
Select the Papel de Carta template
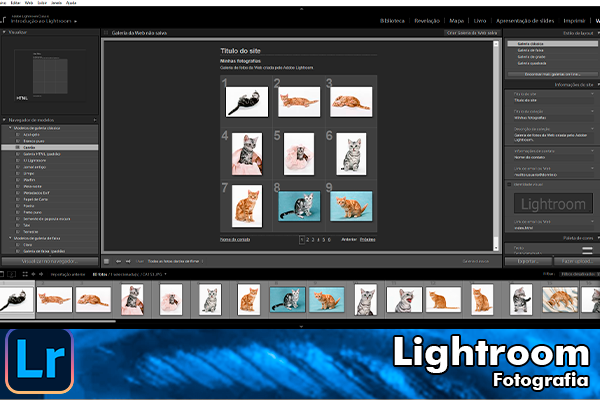click(36, 199)
